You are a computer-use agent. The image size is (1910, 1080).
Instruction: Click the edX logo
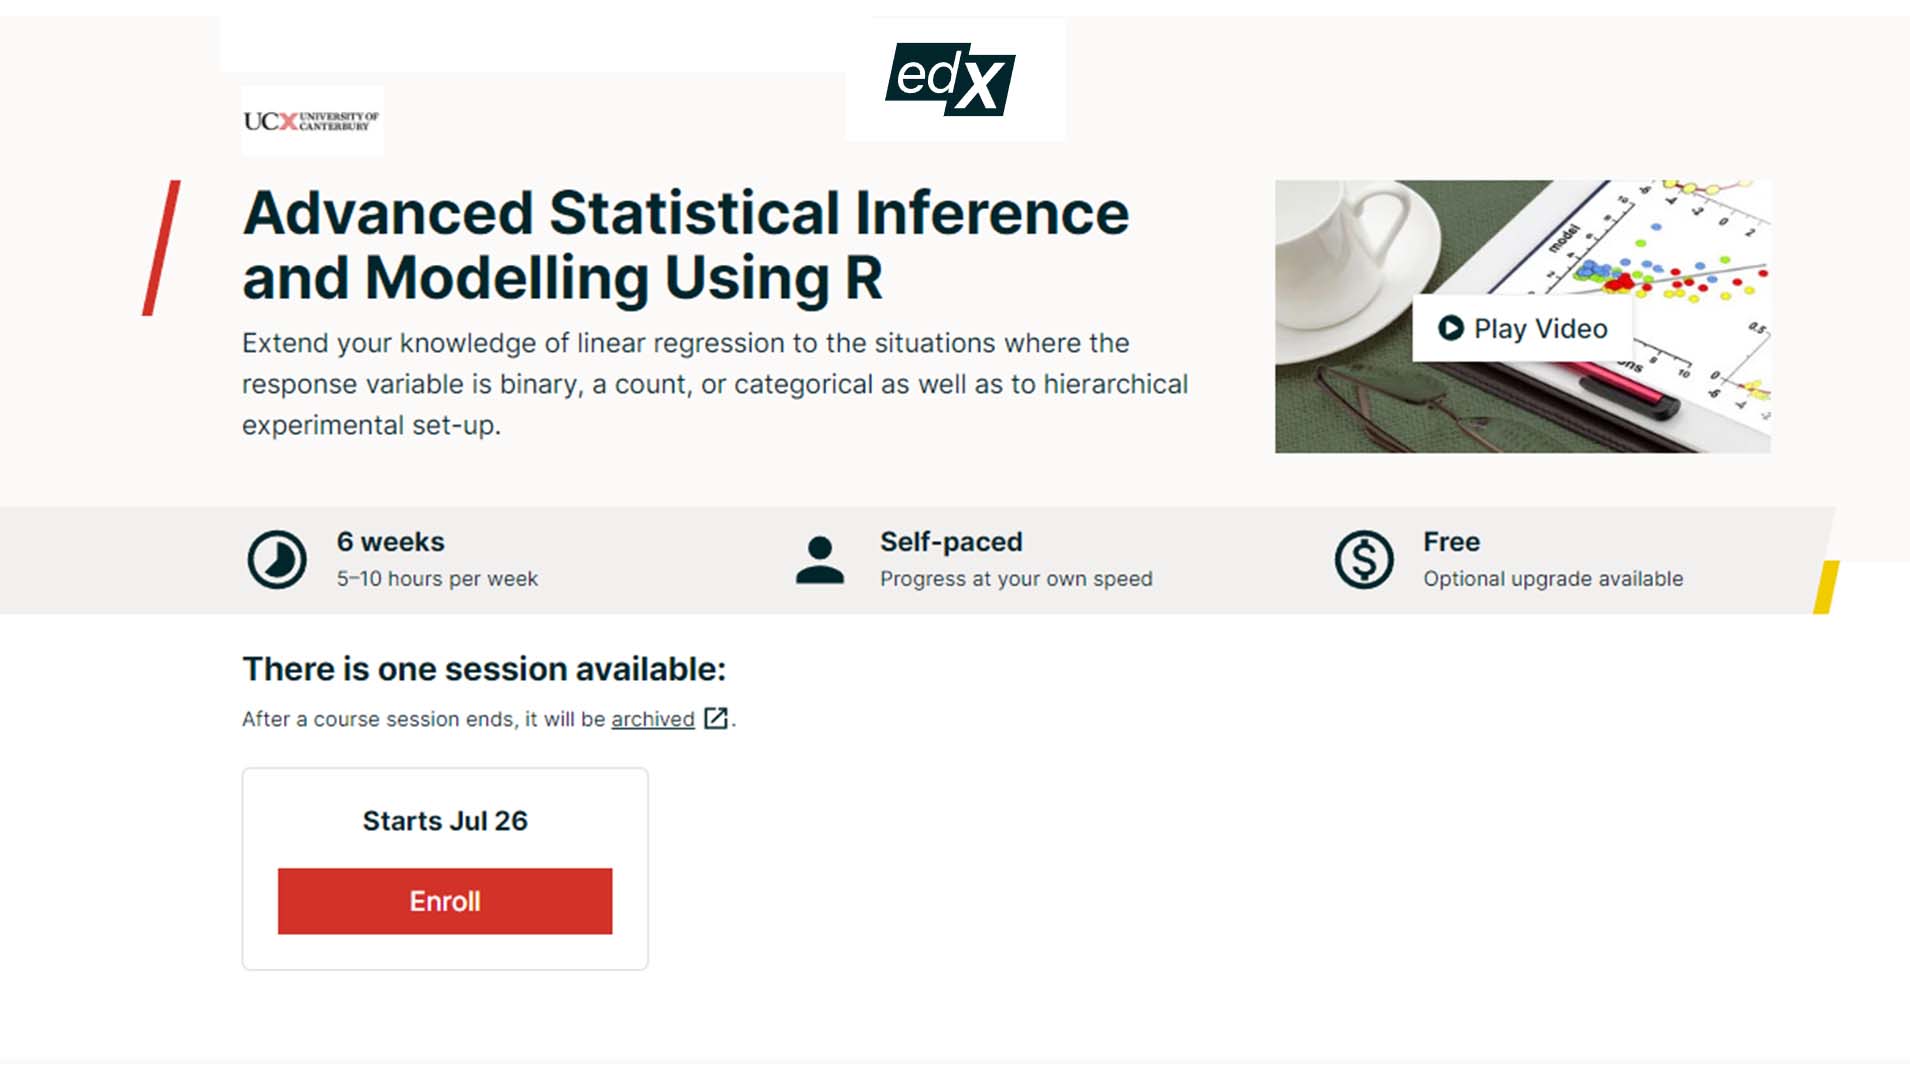pyautogui.click(x=950, y=79)
